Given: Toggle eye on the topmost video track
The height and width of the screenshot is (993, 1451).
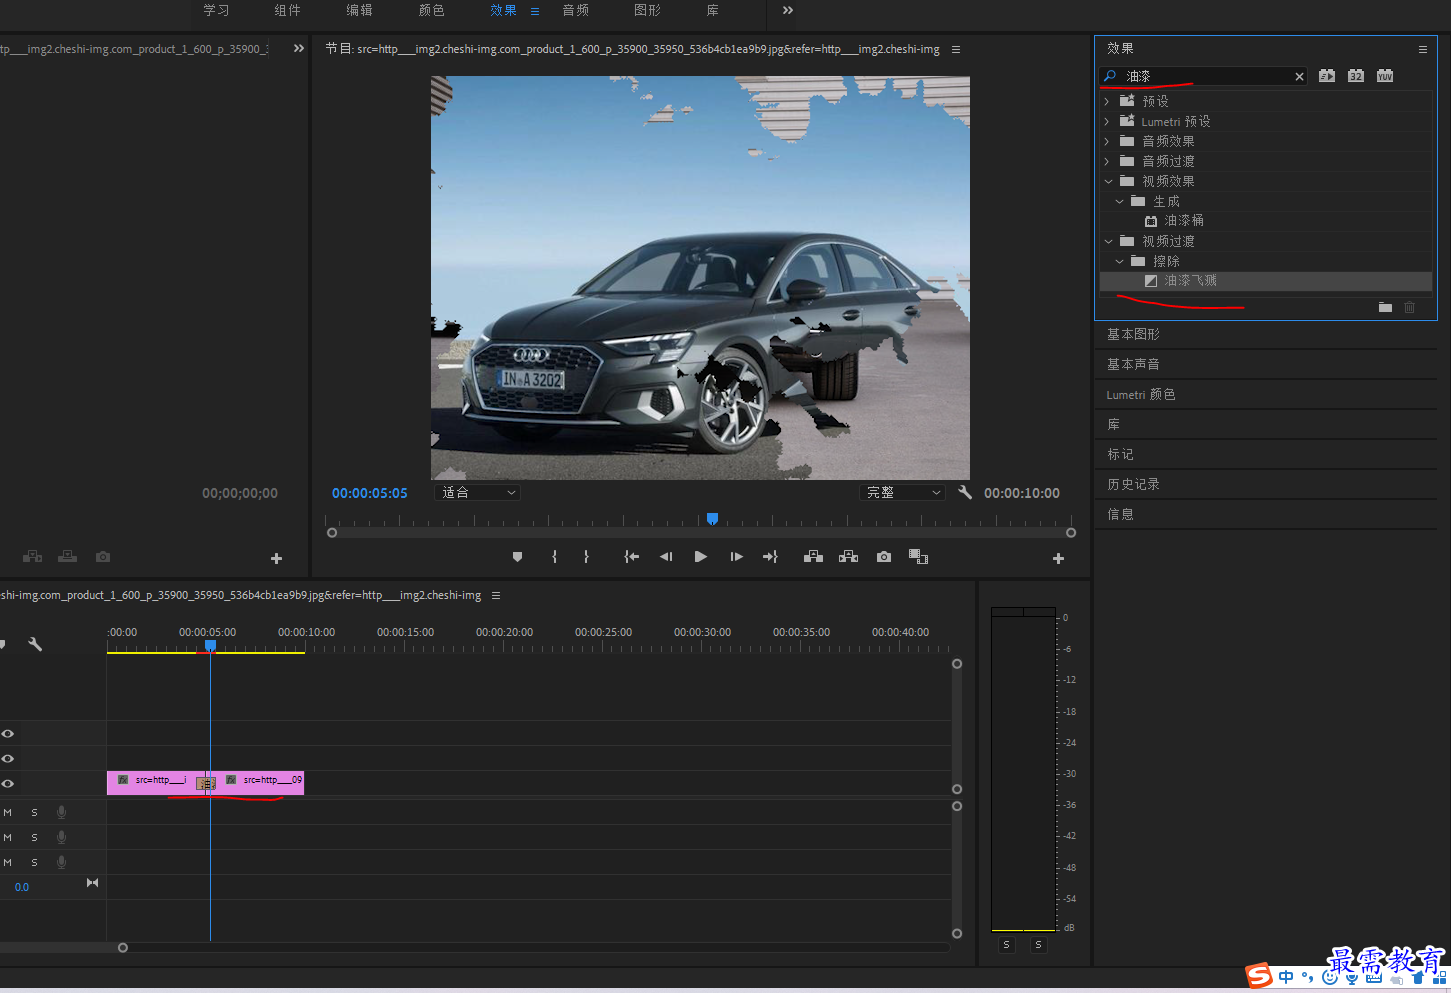Looking at the screenshot, I should click(x=8, y=733).
